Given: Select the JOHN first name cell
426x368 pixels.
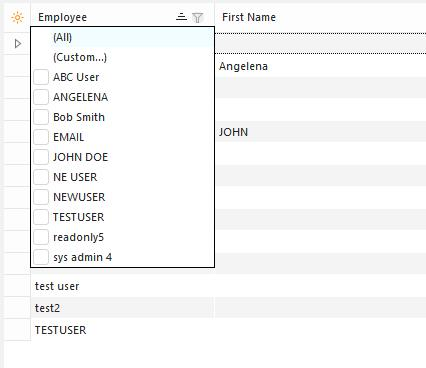Looking at the screenshot, I should [x=320, y=132].
